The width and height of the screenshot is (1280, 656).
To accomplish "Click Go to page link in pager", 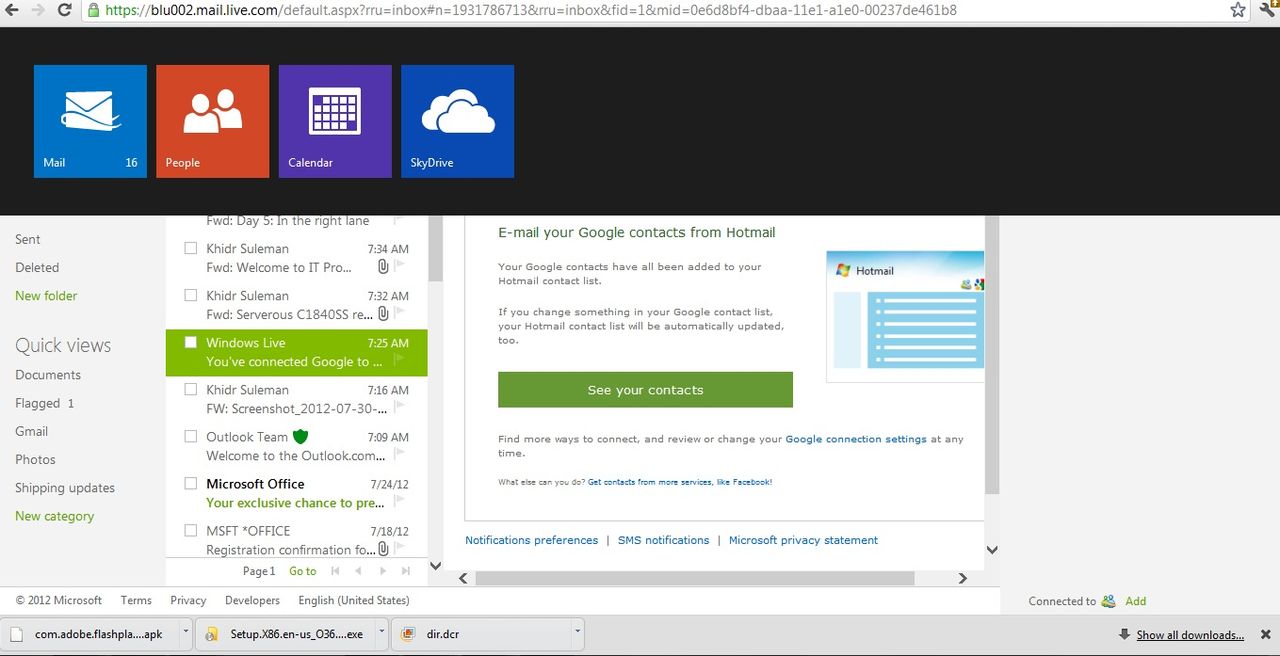I will click(x=302, y=571).
